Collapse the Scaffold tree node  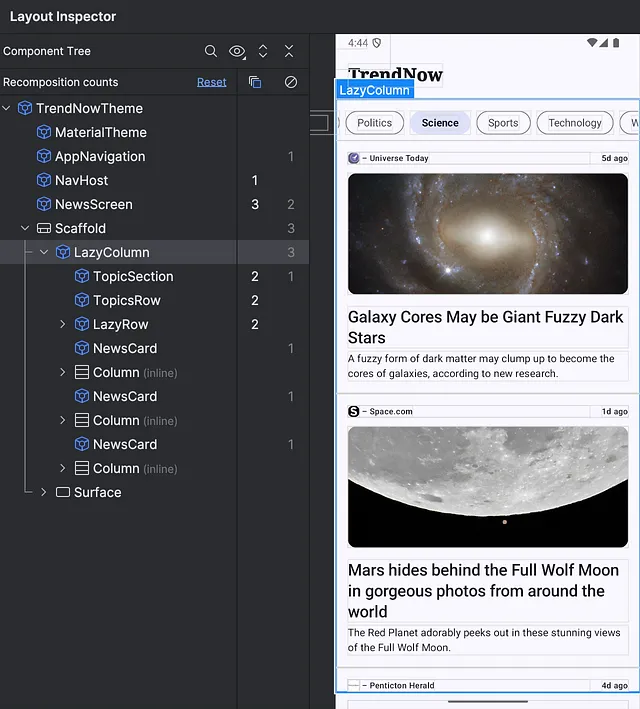[x=25, y=228]
